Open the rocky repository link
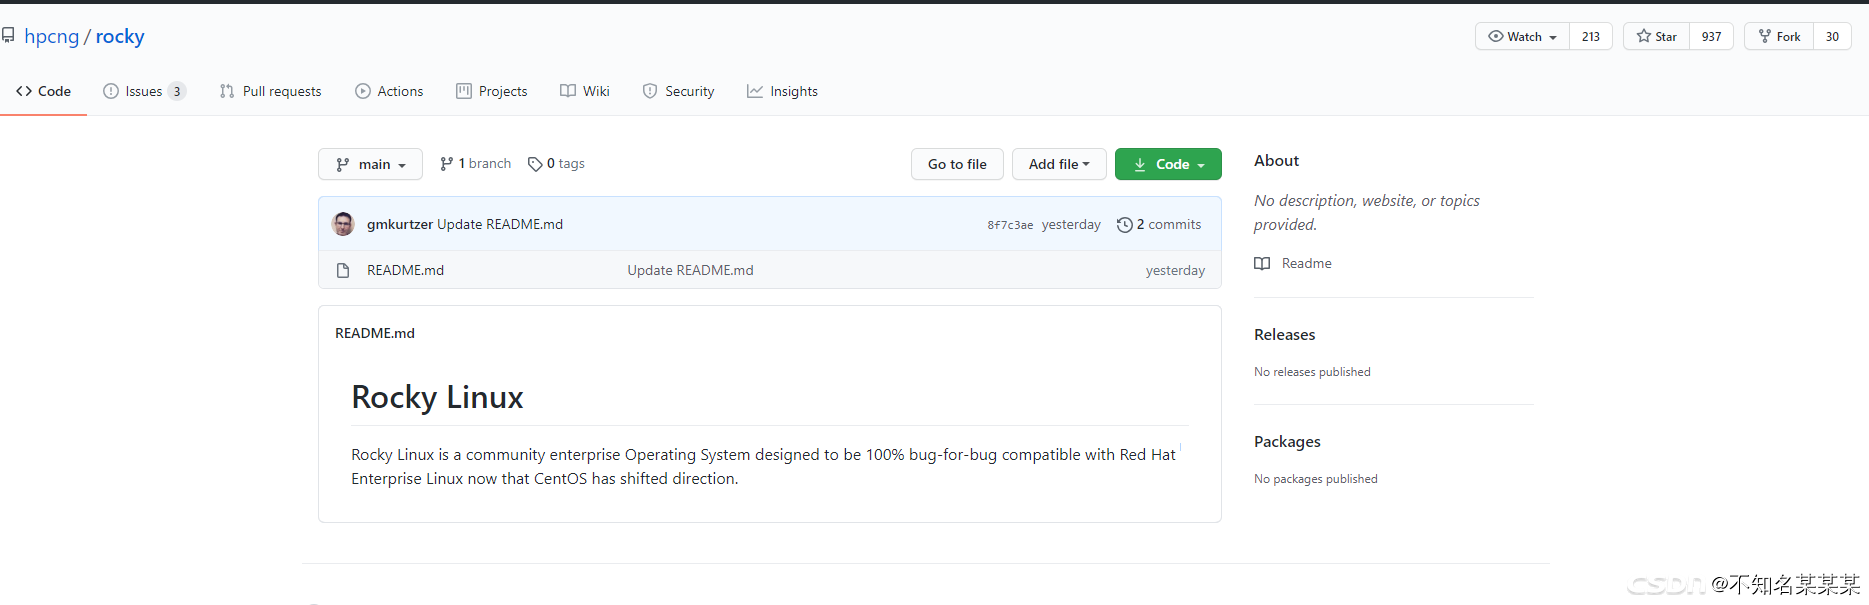 pyautogui.click(x=120, y=36)
